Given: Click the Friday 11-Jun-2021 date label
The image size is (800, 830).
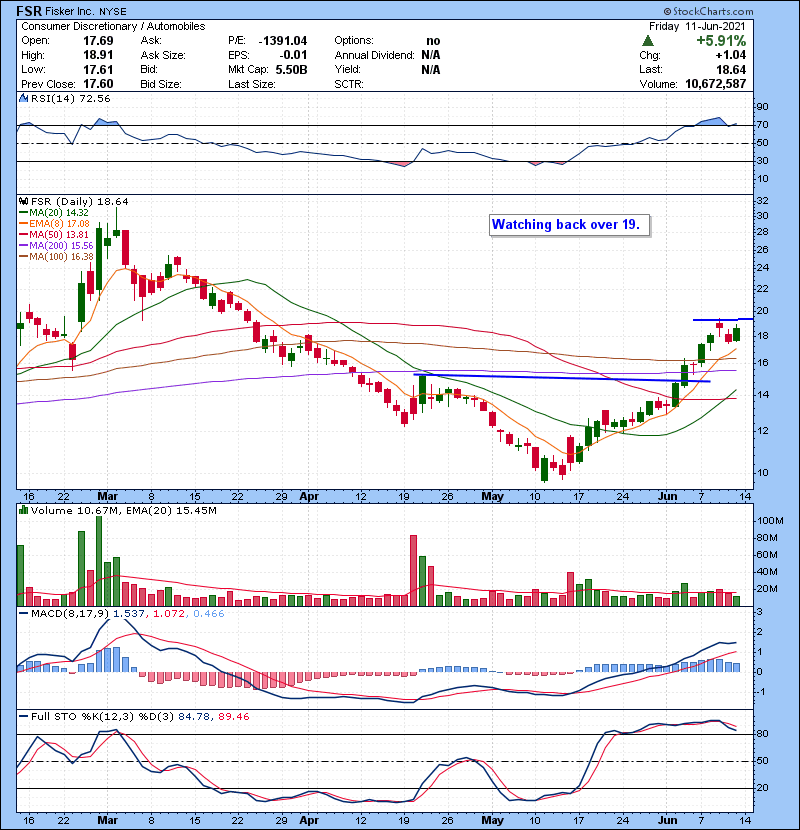Looking at the screenshot, I should click(x=697, y=26).
